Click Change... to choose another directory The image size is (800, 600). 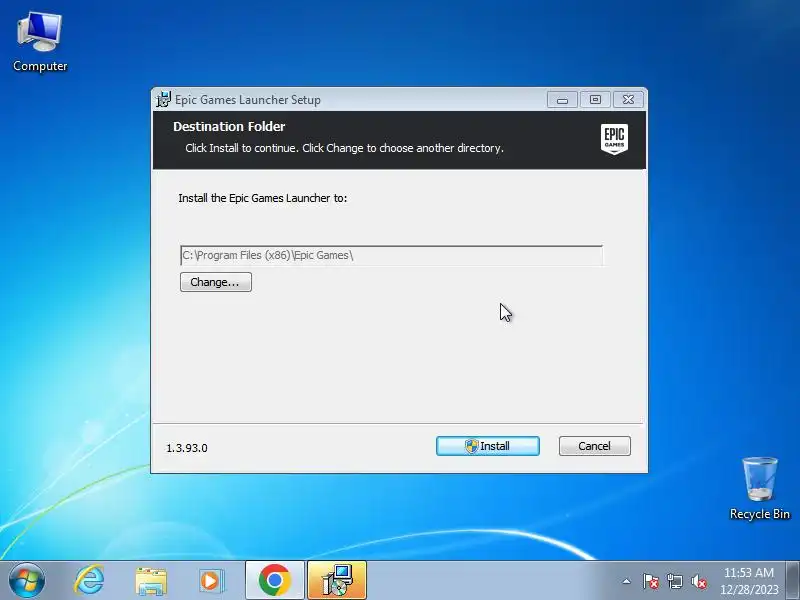215,282
